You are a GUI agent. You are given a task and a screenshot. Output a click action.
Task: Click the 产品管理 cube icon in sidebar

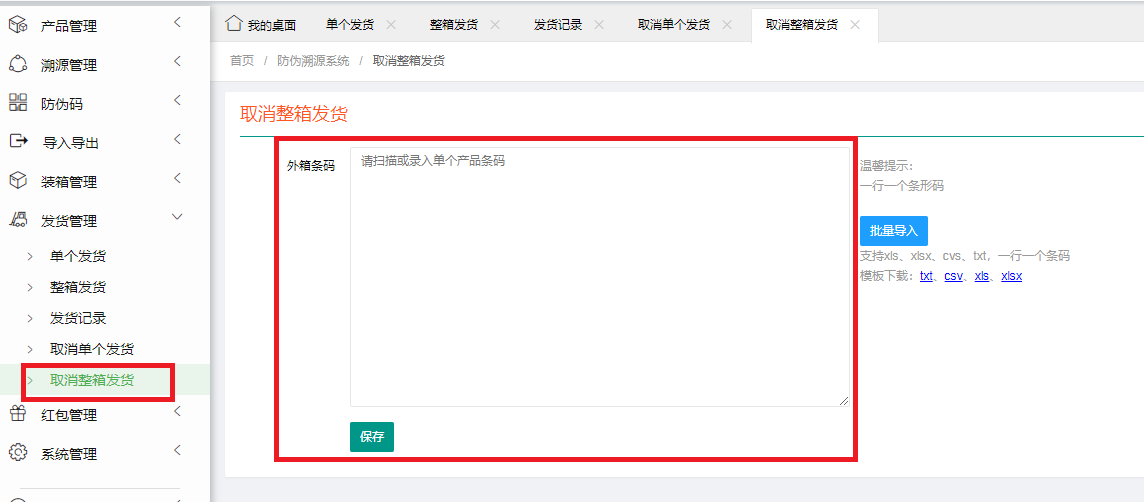18,25
